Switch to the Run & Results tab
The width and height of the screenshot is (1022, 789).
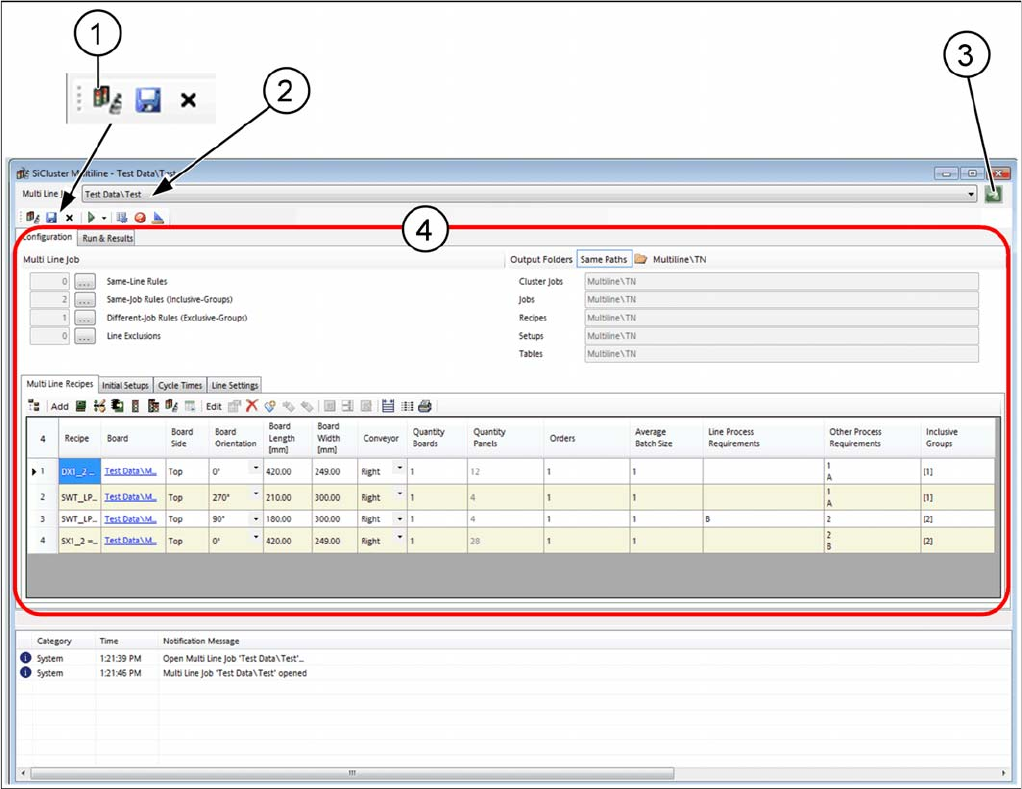coord(107,238)
